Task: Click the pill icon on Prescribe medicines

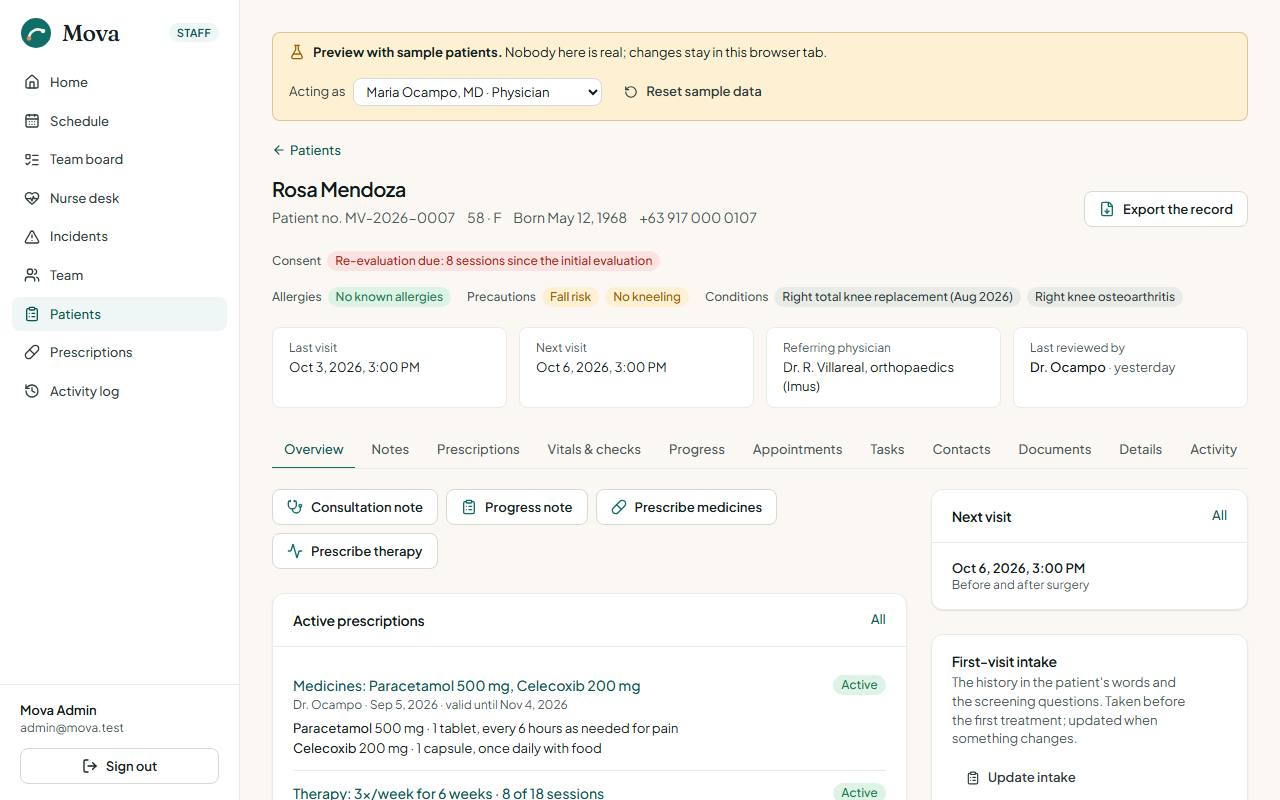Action: tap(619, 507)
